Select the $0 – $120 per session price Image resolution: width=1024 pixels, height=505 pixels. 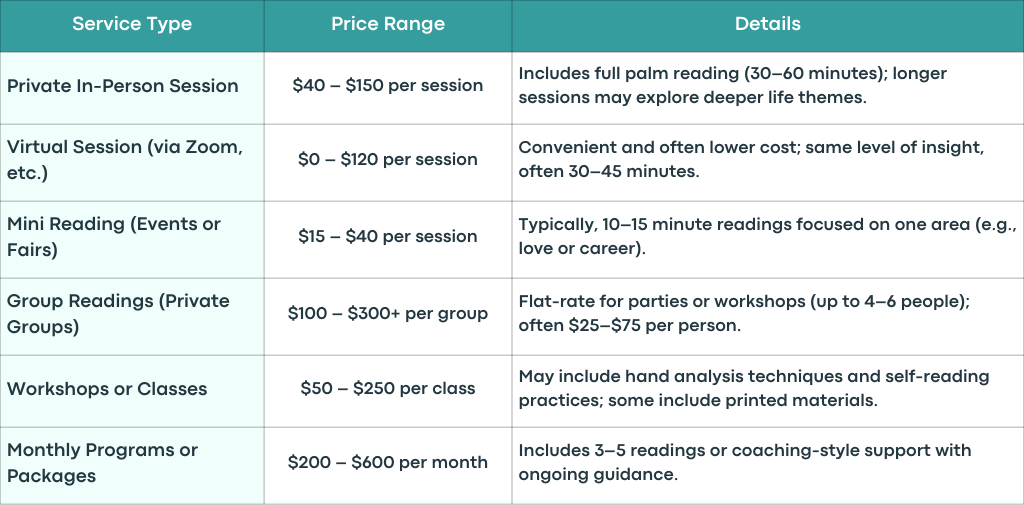pyautogui.click(x=388, y=159)
